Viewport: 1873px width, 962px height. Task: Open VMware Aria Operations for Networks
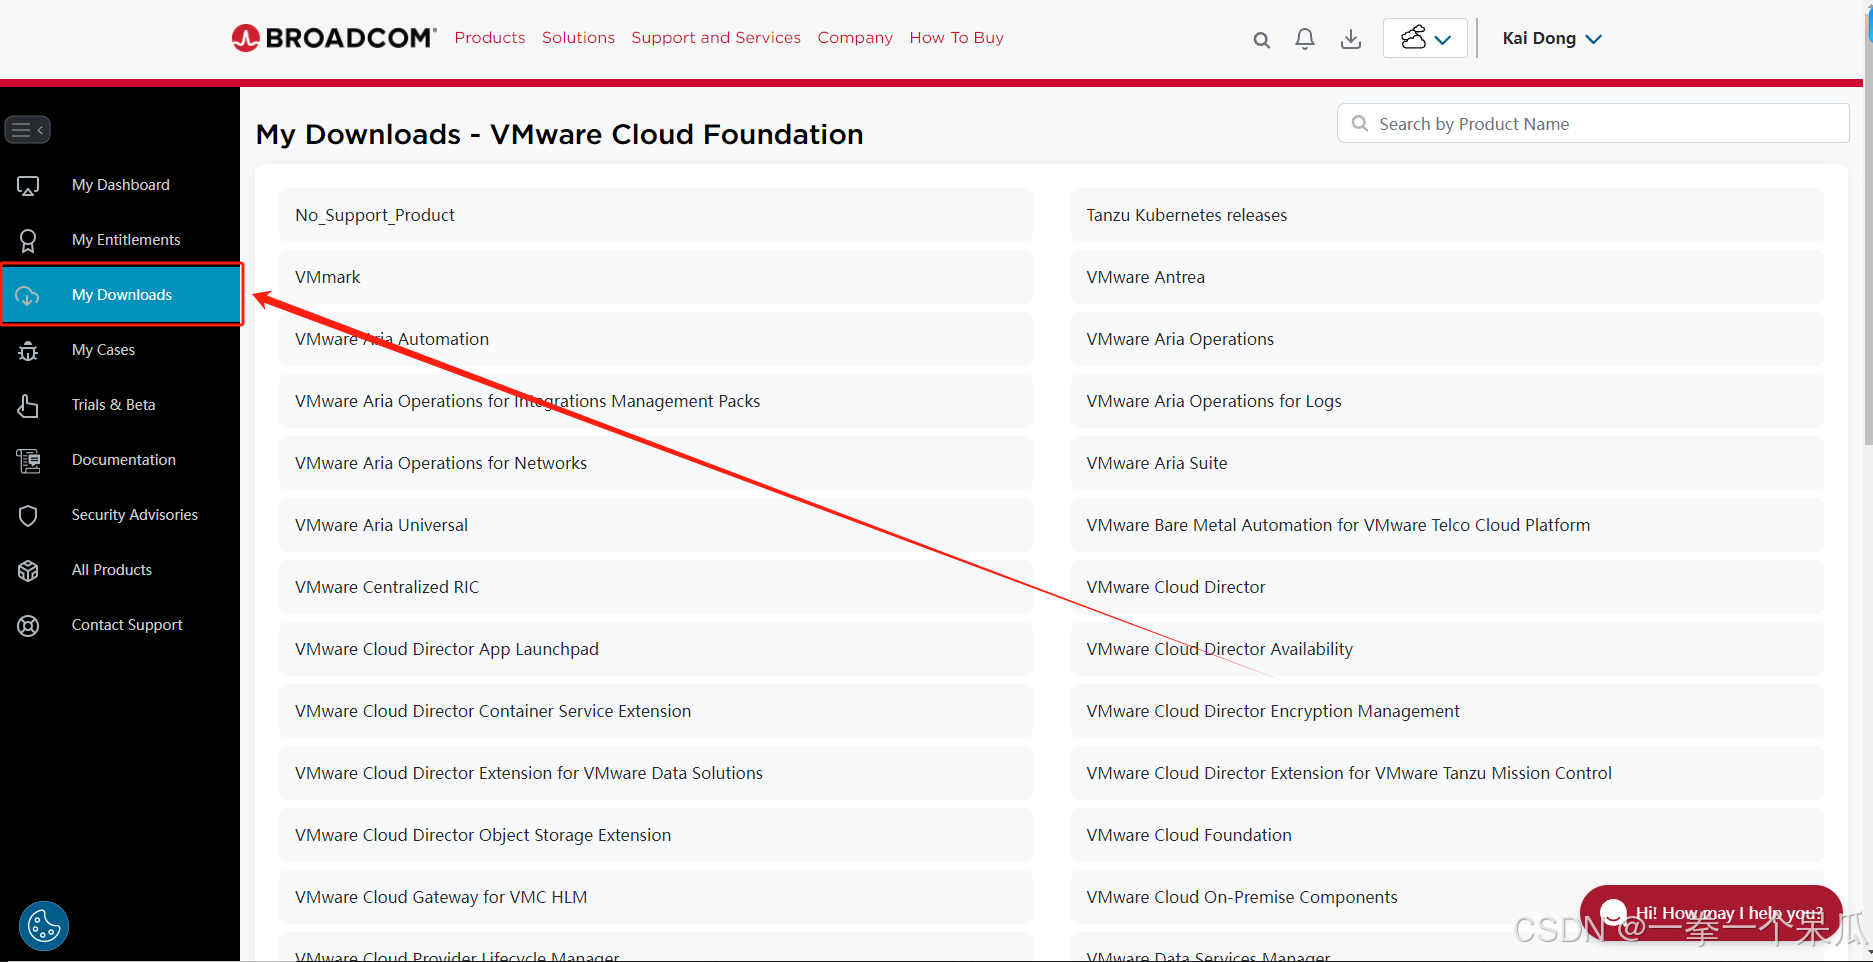point(656,463)
